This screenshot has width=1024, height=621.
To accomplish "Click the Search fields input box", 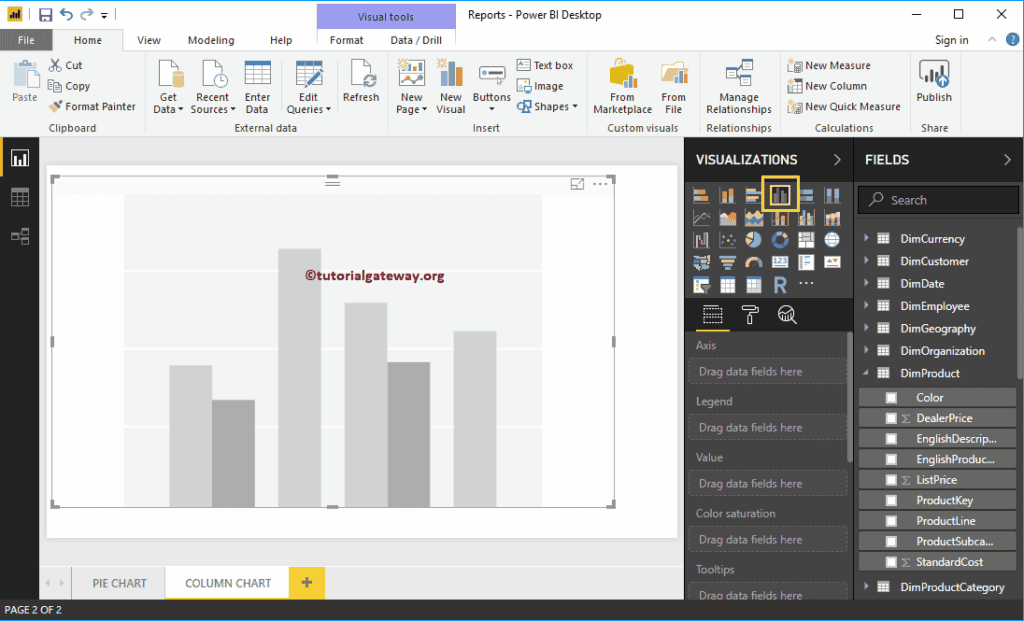I will (x=940, y=199).
